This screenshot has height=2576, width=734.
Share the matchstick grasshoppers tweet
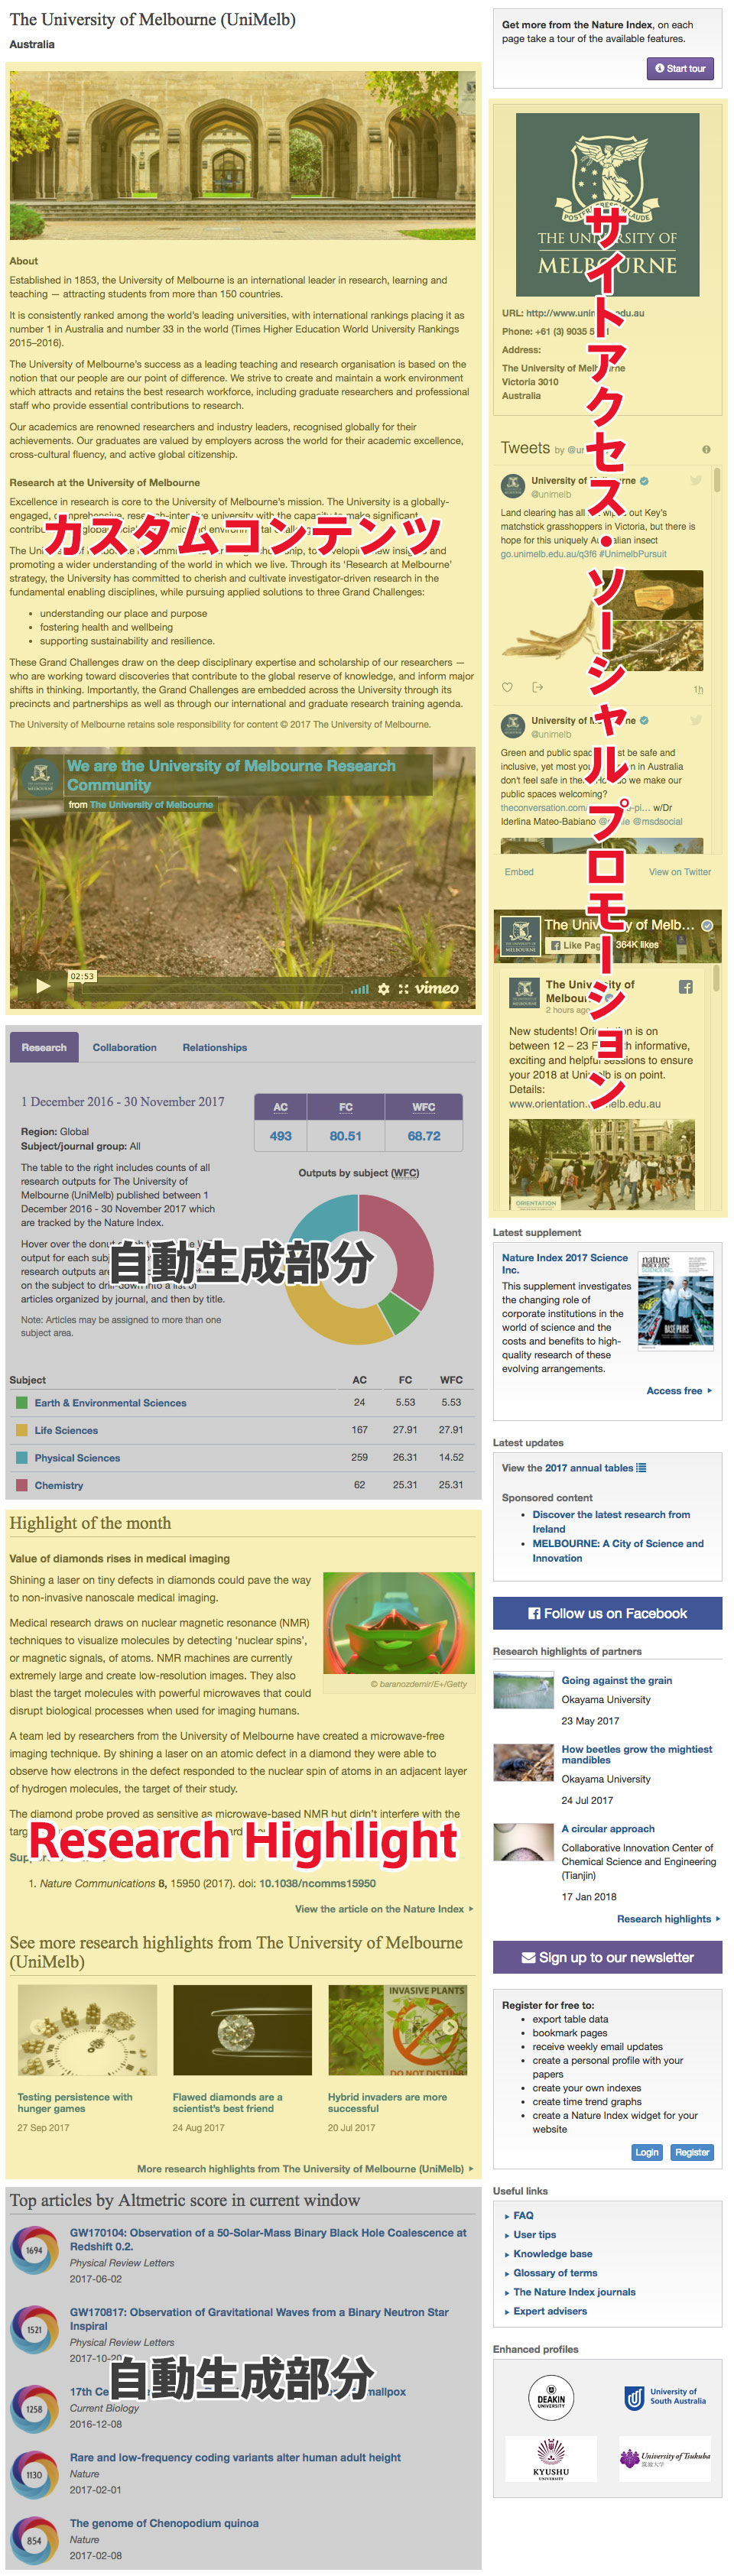(537, 687)
